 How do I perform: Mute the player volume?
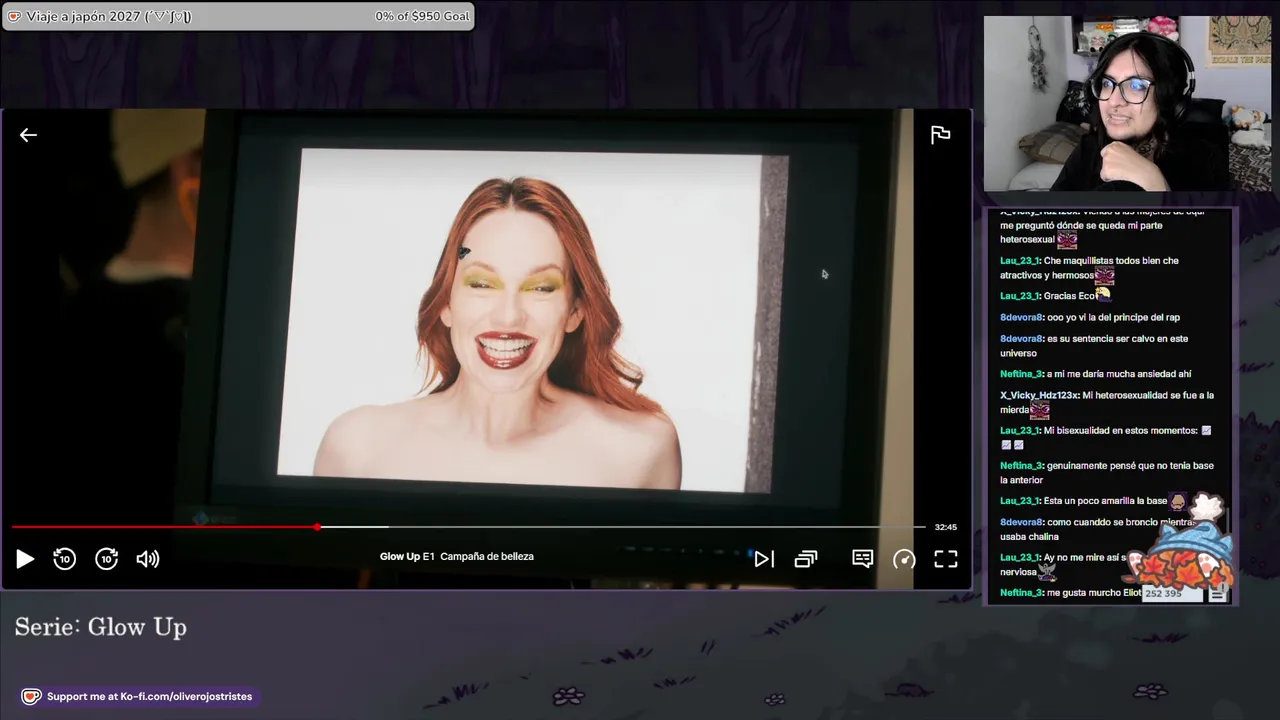pos(148,559)
